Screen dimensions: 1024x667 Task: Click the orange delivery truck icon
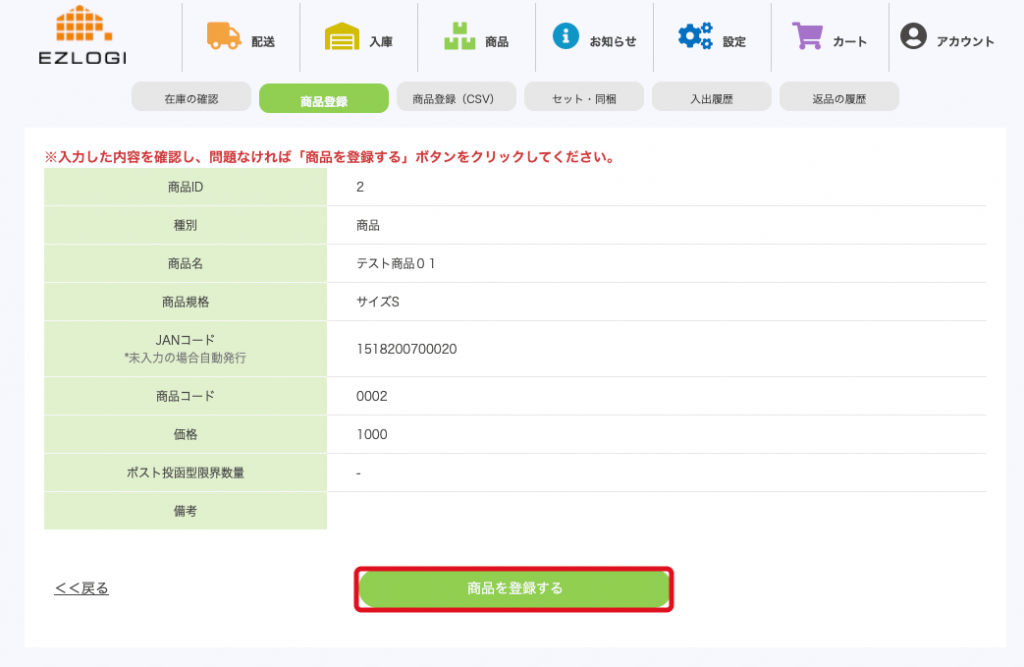(224, 37)
